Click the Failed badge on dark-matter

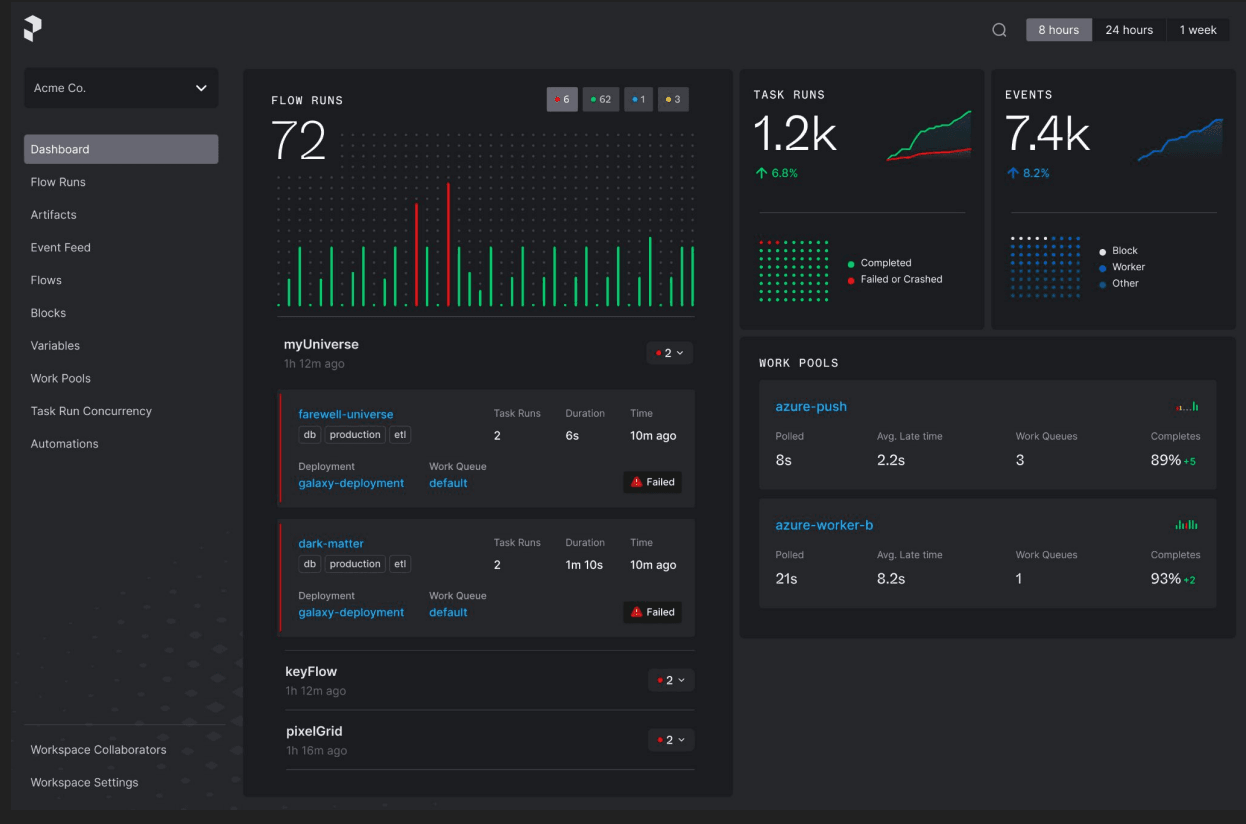(x=652, y=612)
